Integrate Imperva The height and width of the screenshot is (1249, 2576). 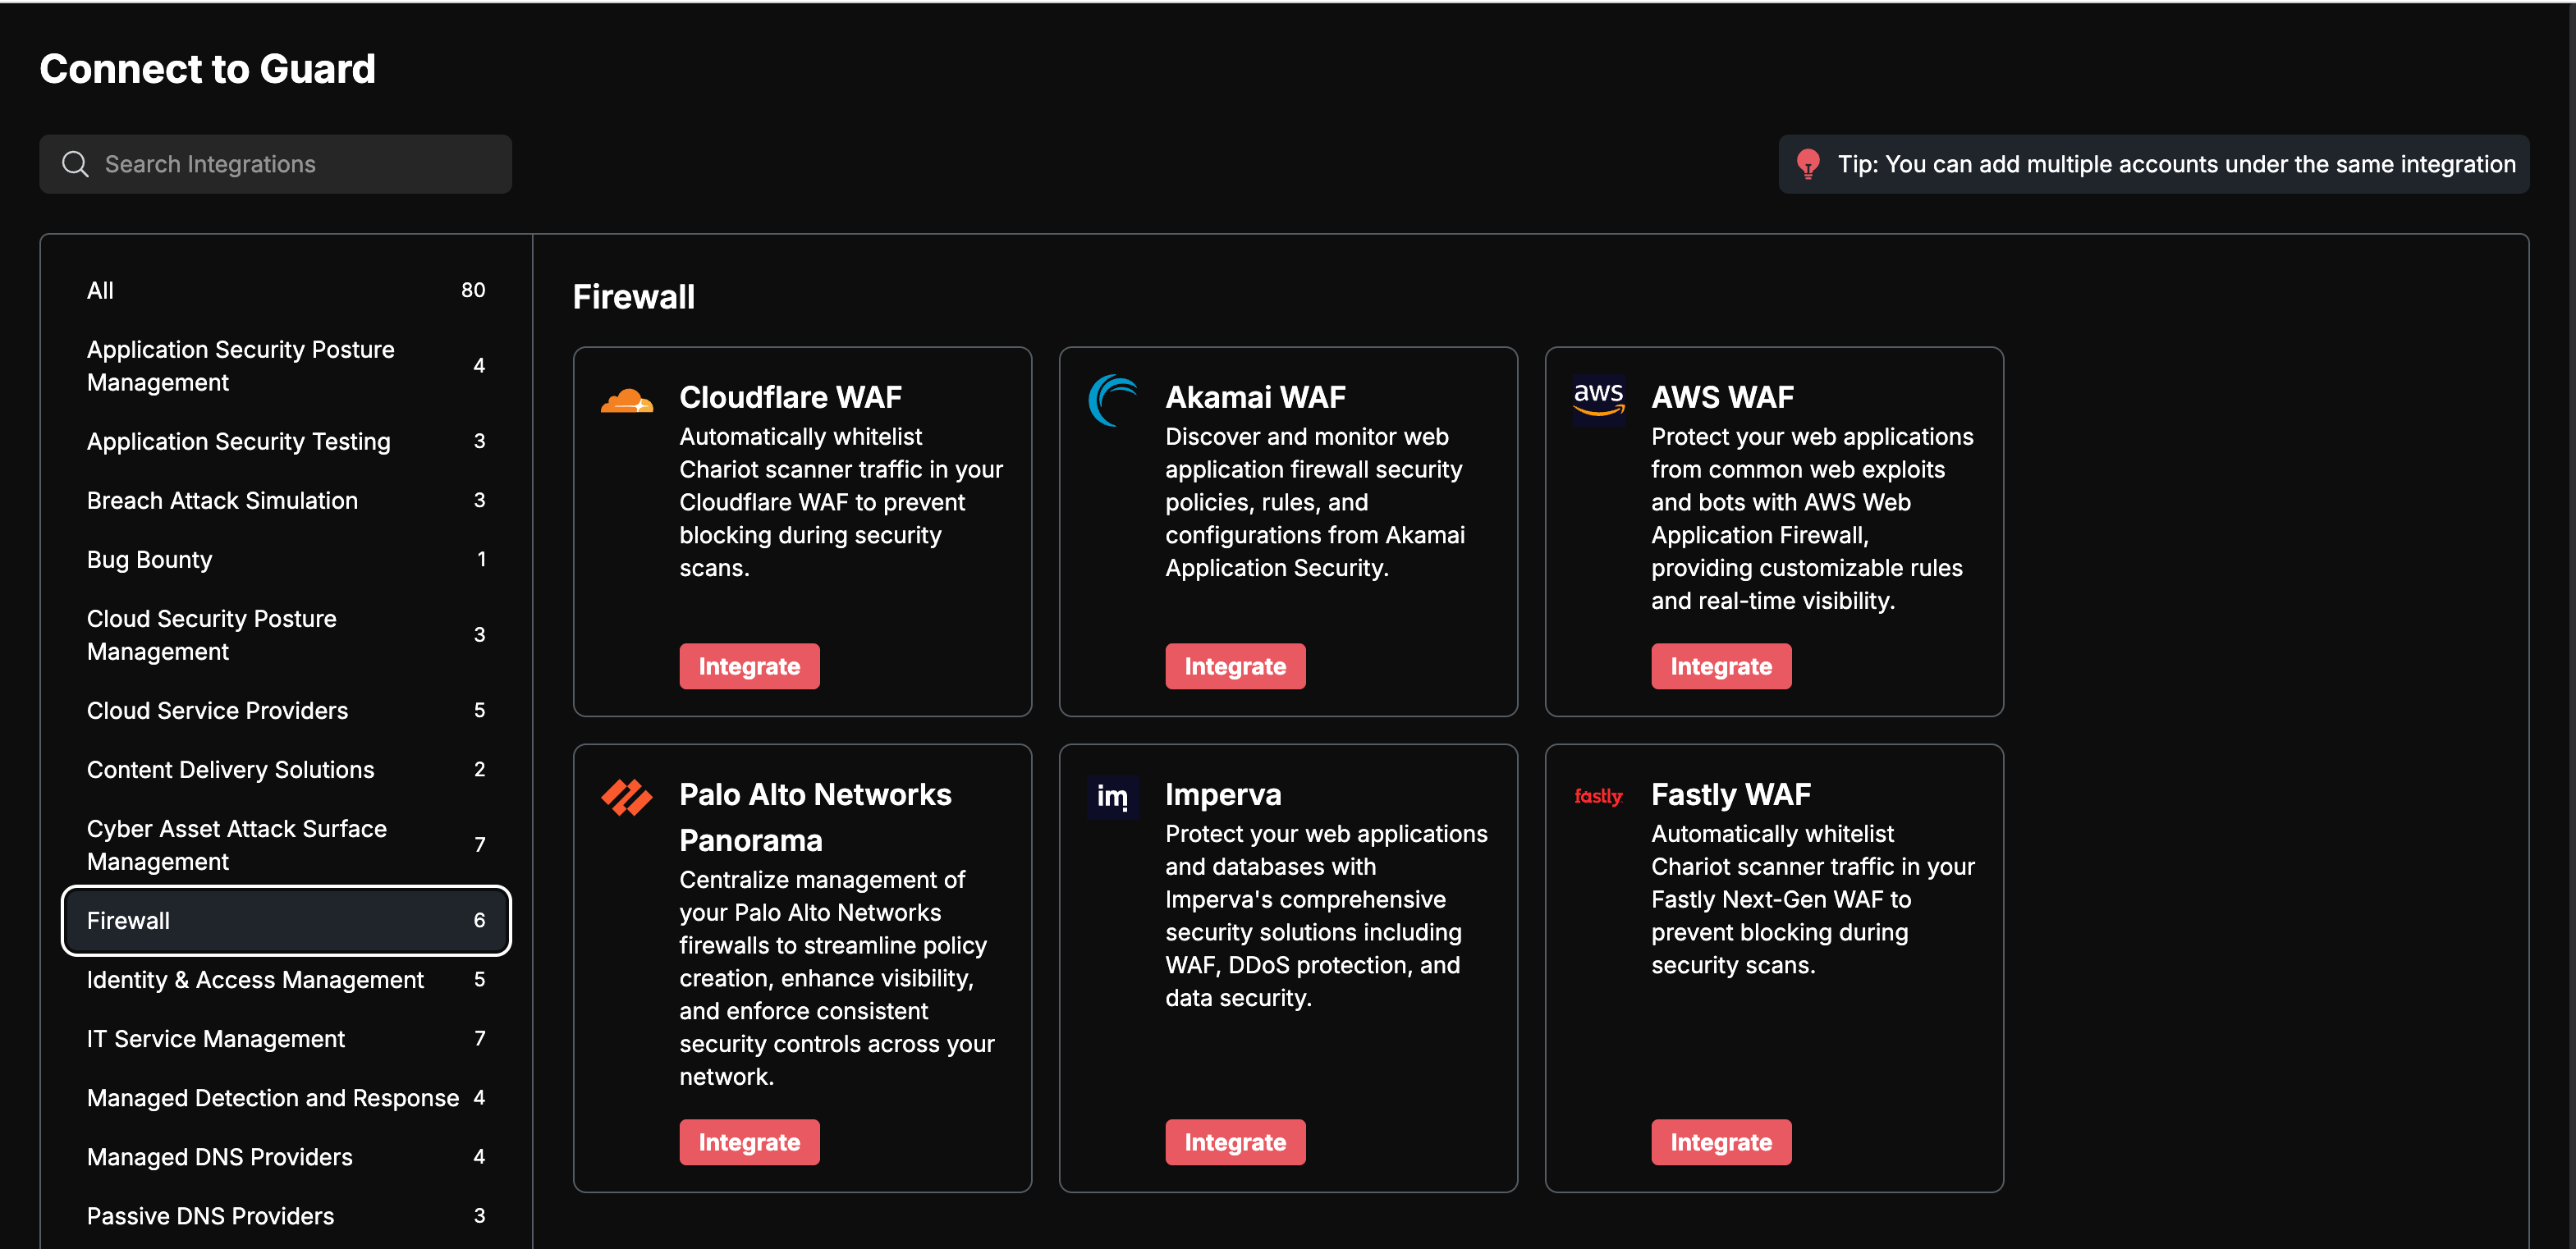tap(1235, 1142)
